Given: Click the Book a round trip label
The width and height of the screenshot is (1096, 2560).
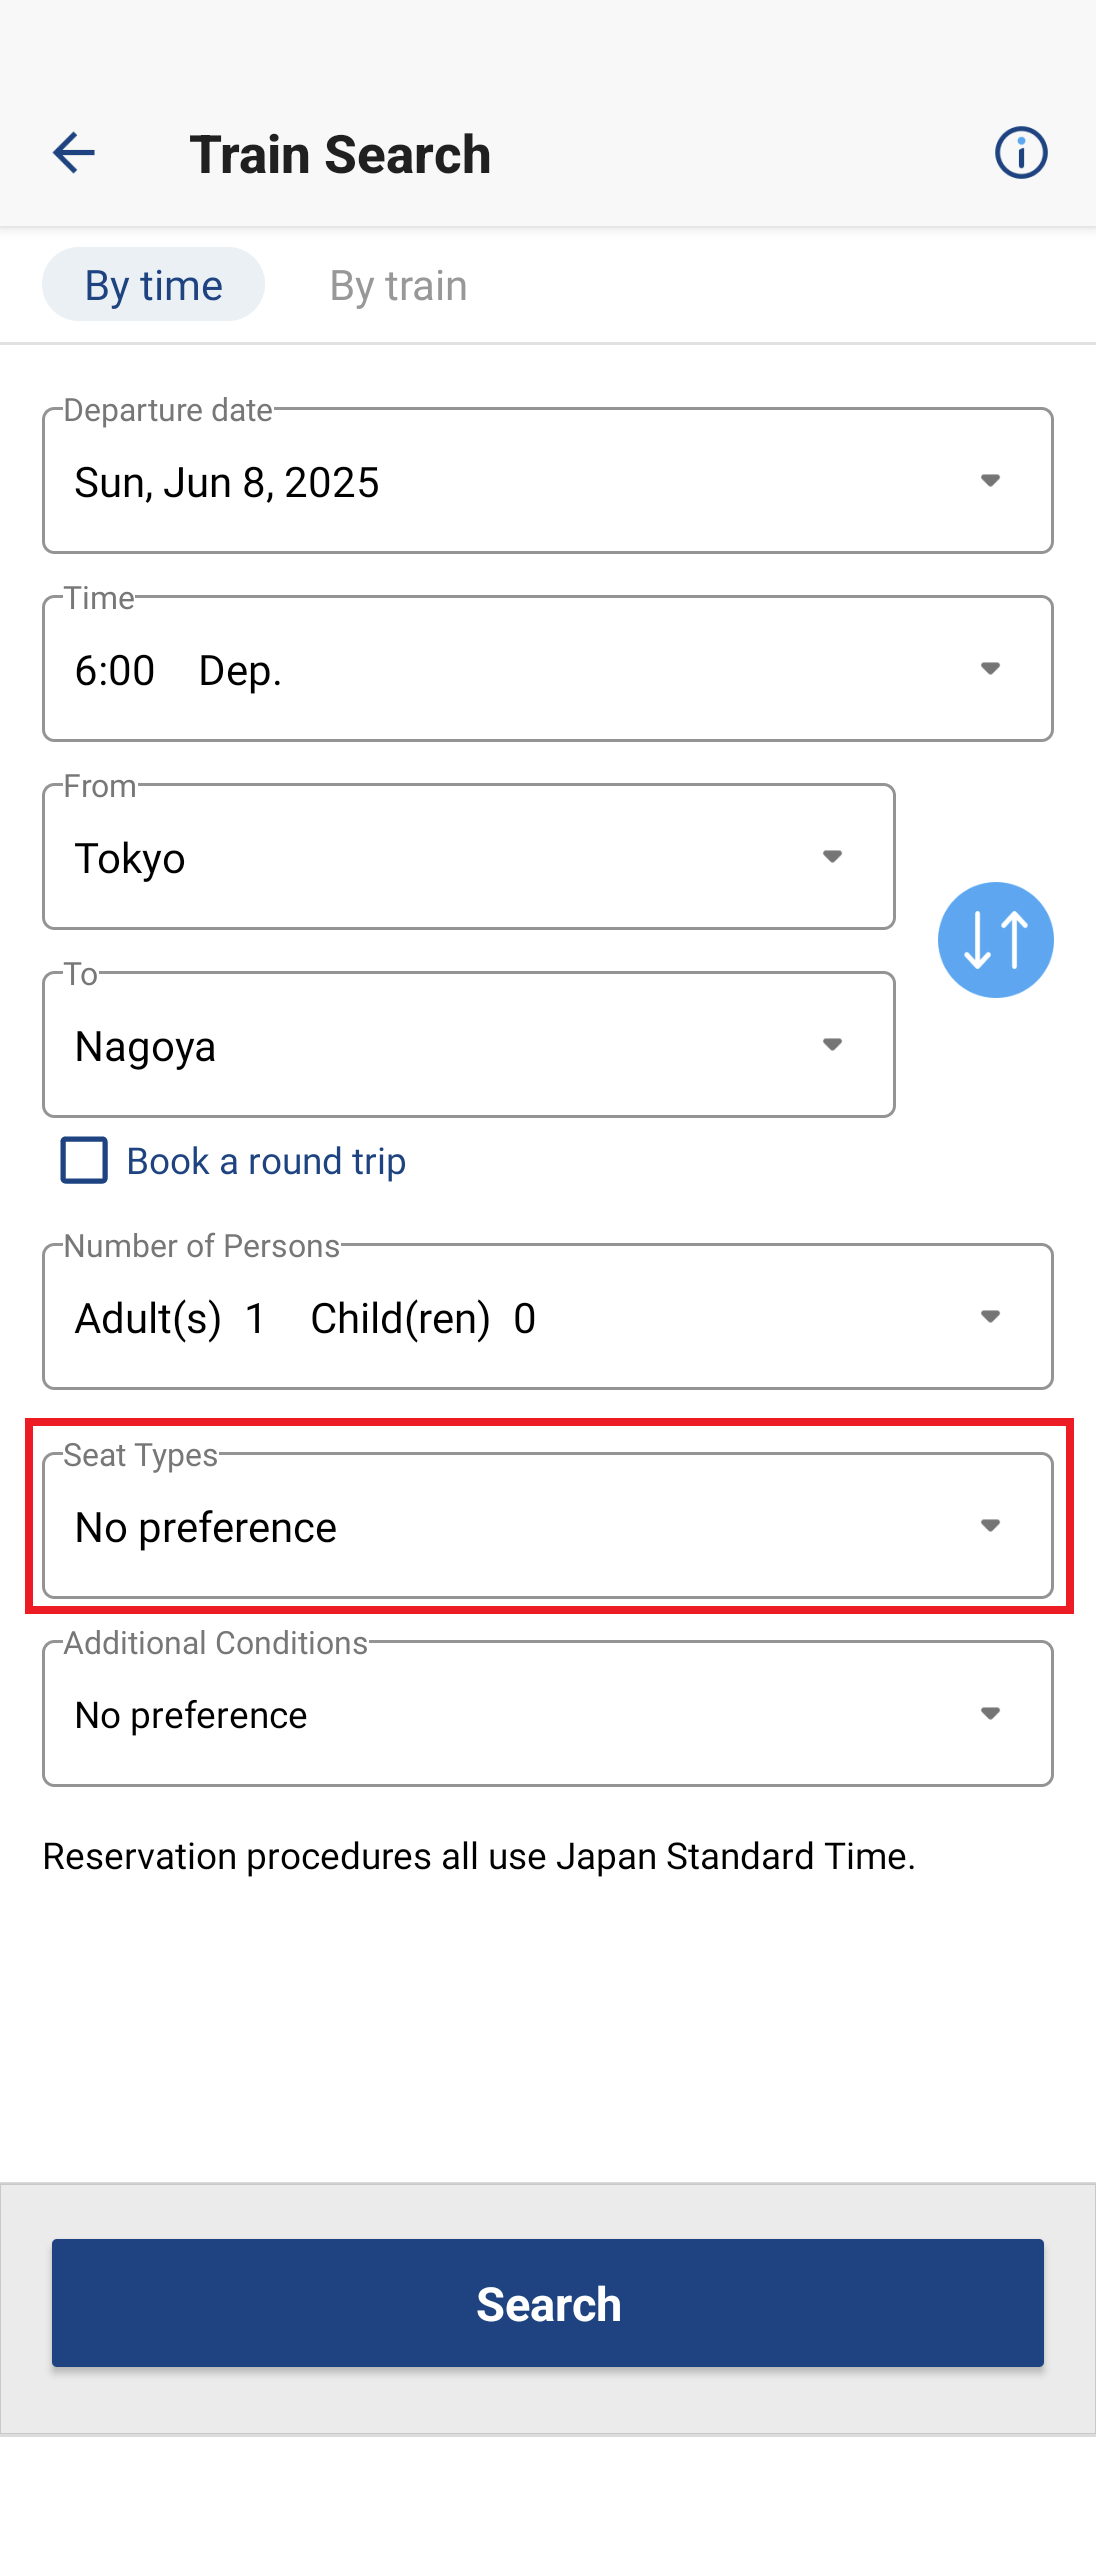Looking at the screenshot, I should point(266,1161).
